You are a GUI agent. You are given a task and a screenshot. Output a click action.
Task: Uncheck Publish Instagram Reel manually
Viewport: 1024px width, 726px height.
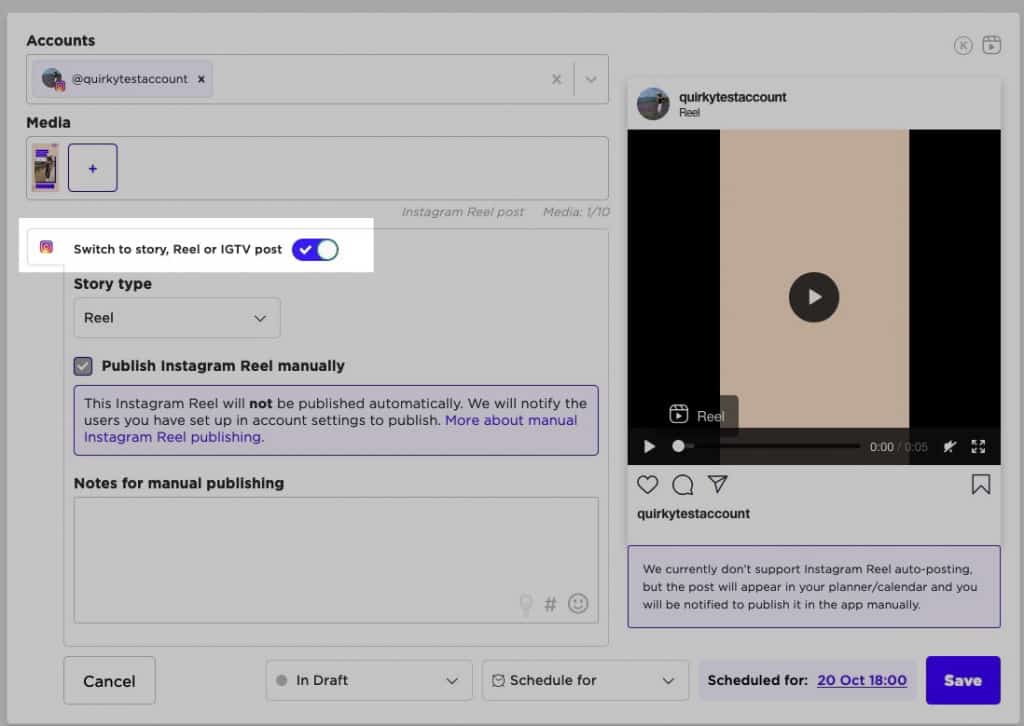point(84,366)
